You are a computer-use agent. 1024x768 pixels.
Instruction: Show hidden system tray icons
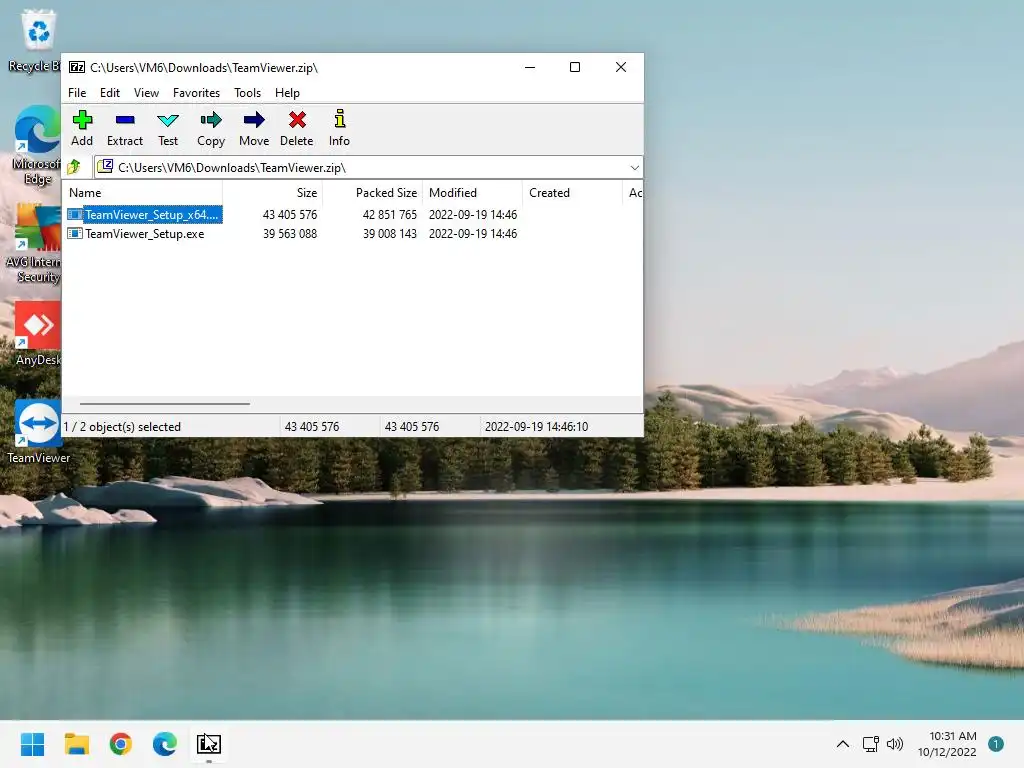[843, 744]
